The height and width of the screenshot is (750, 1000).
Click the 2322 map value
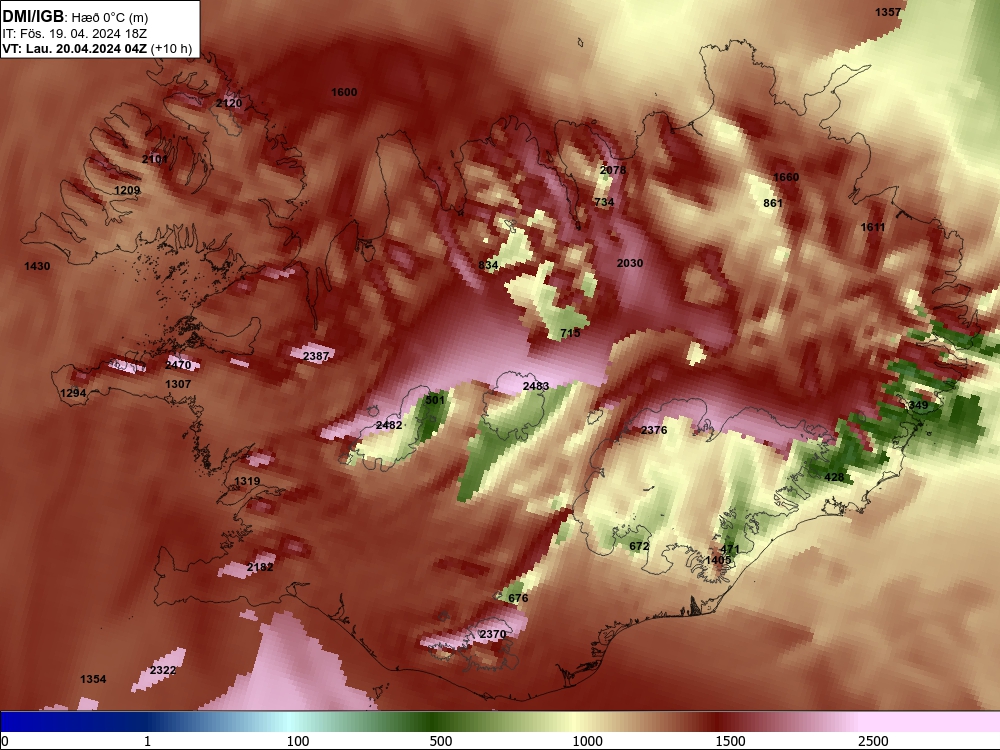(x=163, y=670)
